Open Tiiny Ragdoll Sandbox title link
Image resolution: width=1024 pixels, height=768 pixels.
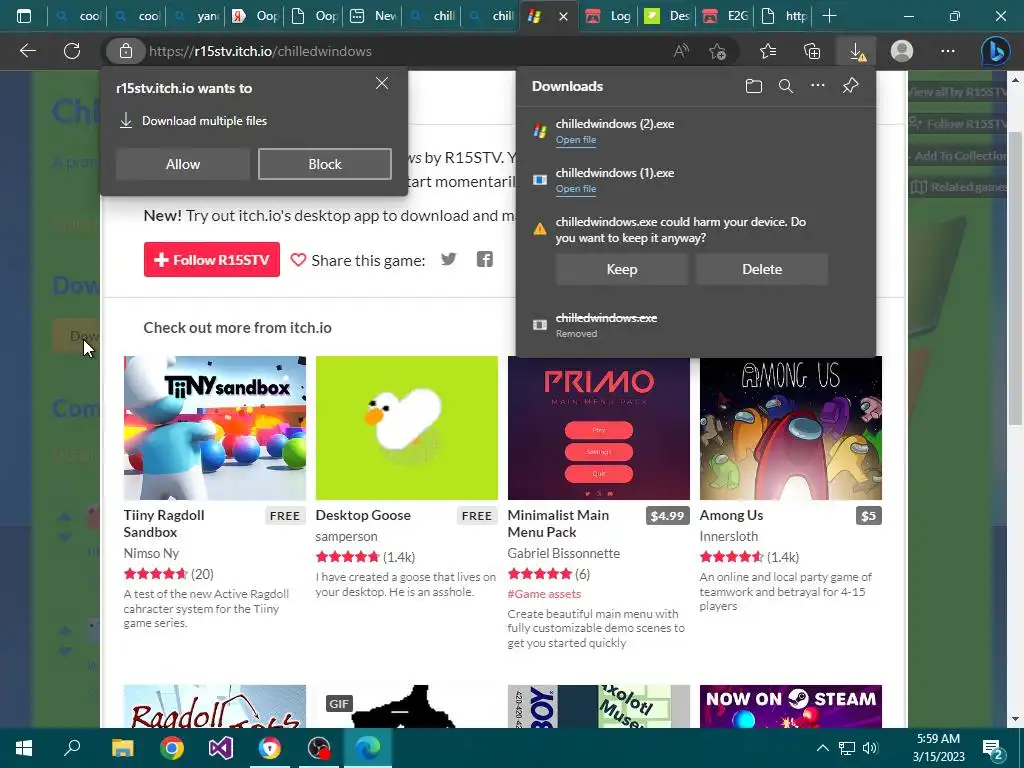164,523
